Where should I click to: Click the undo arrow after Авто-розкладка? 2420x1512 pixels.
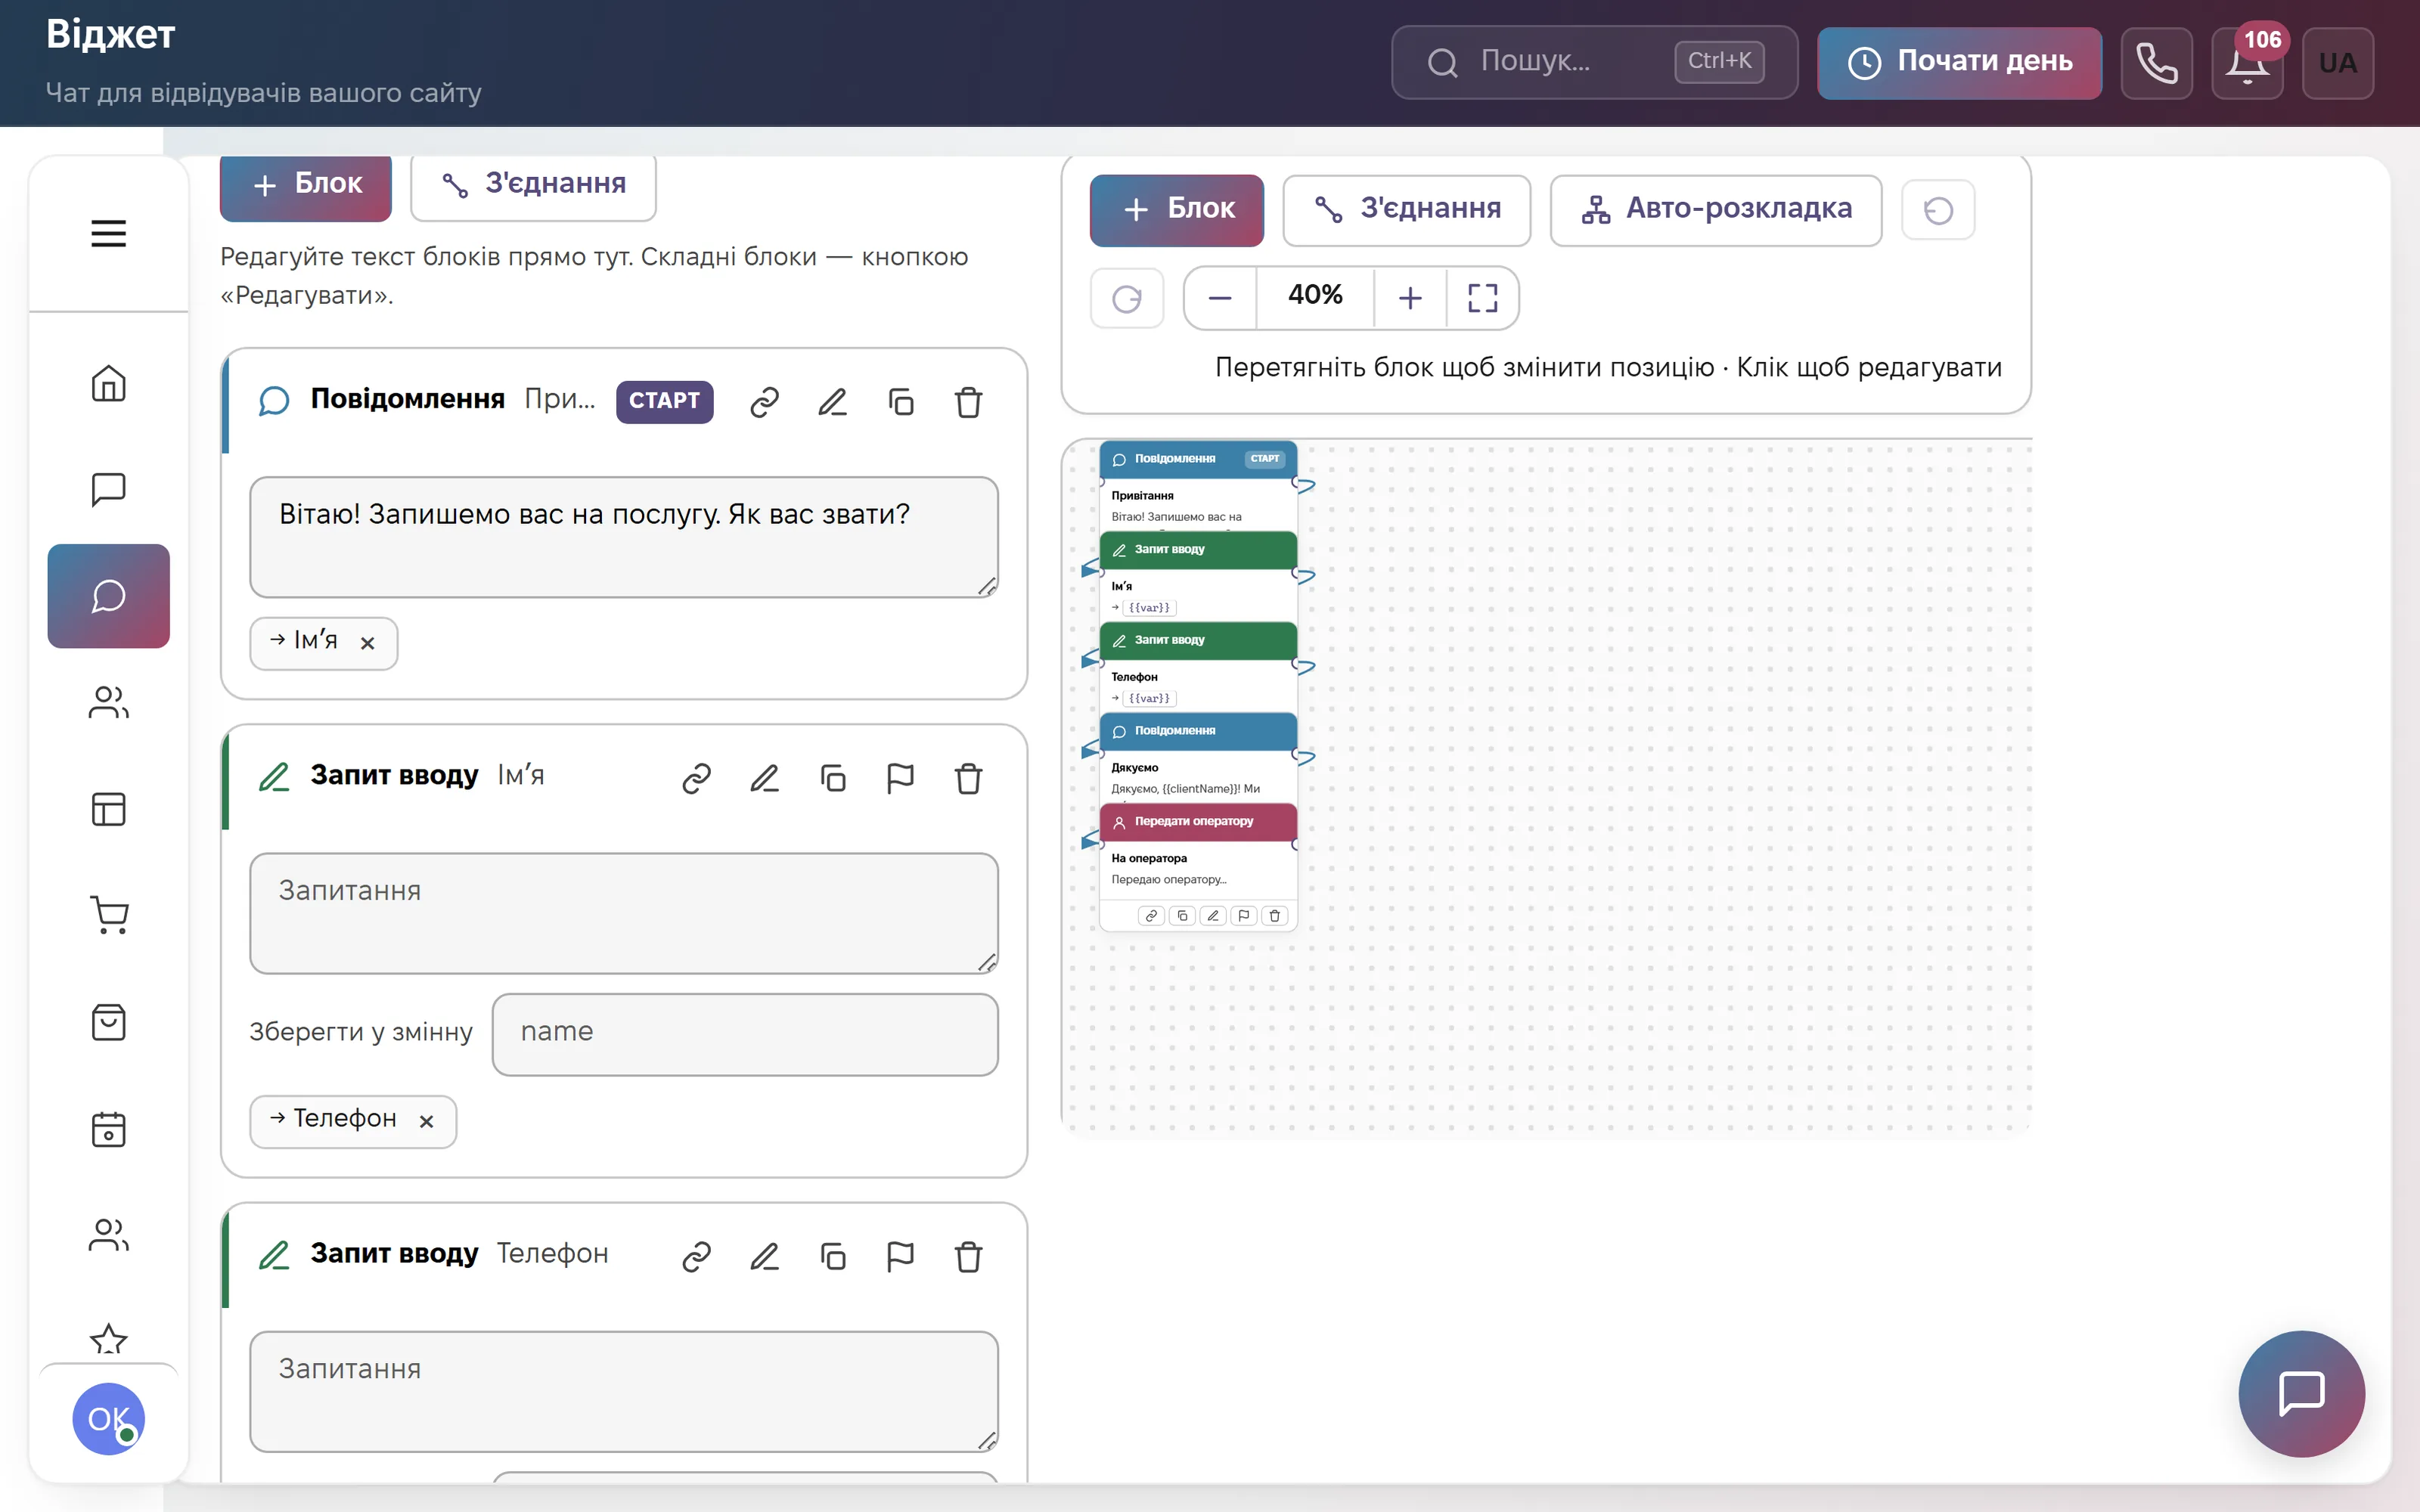(1938, 210)
